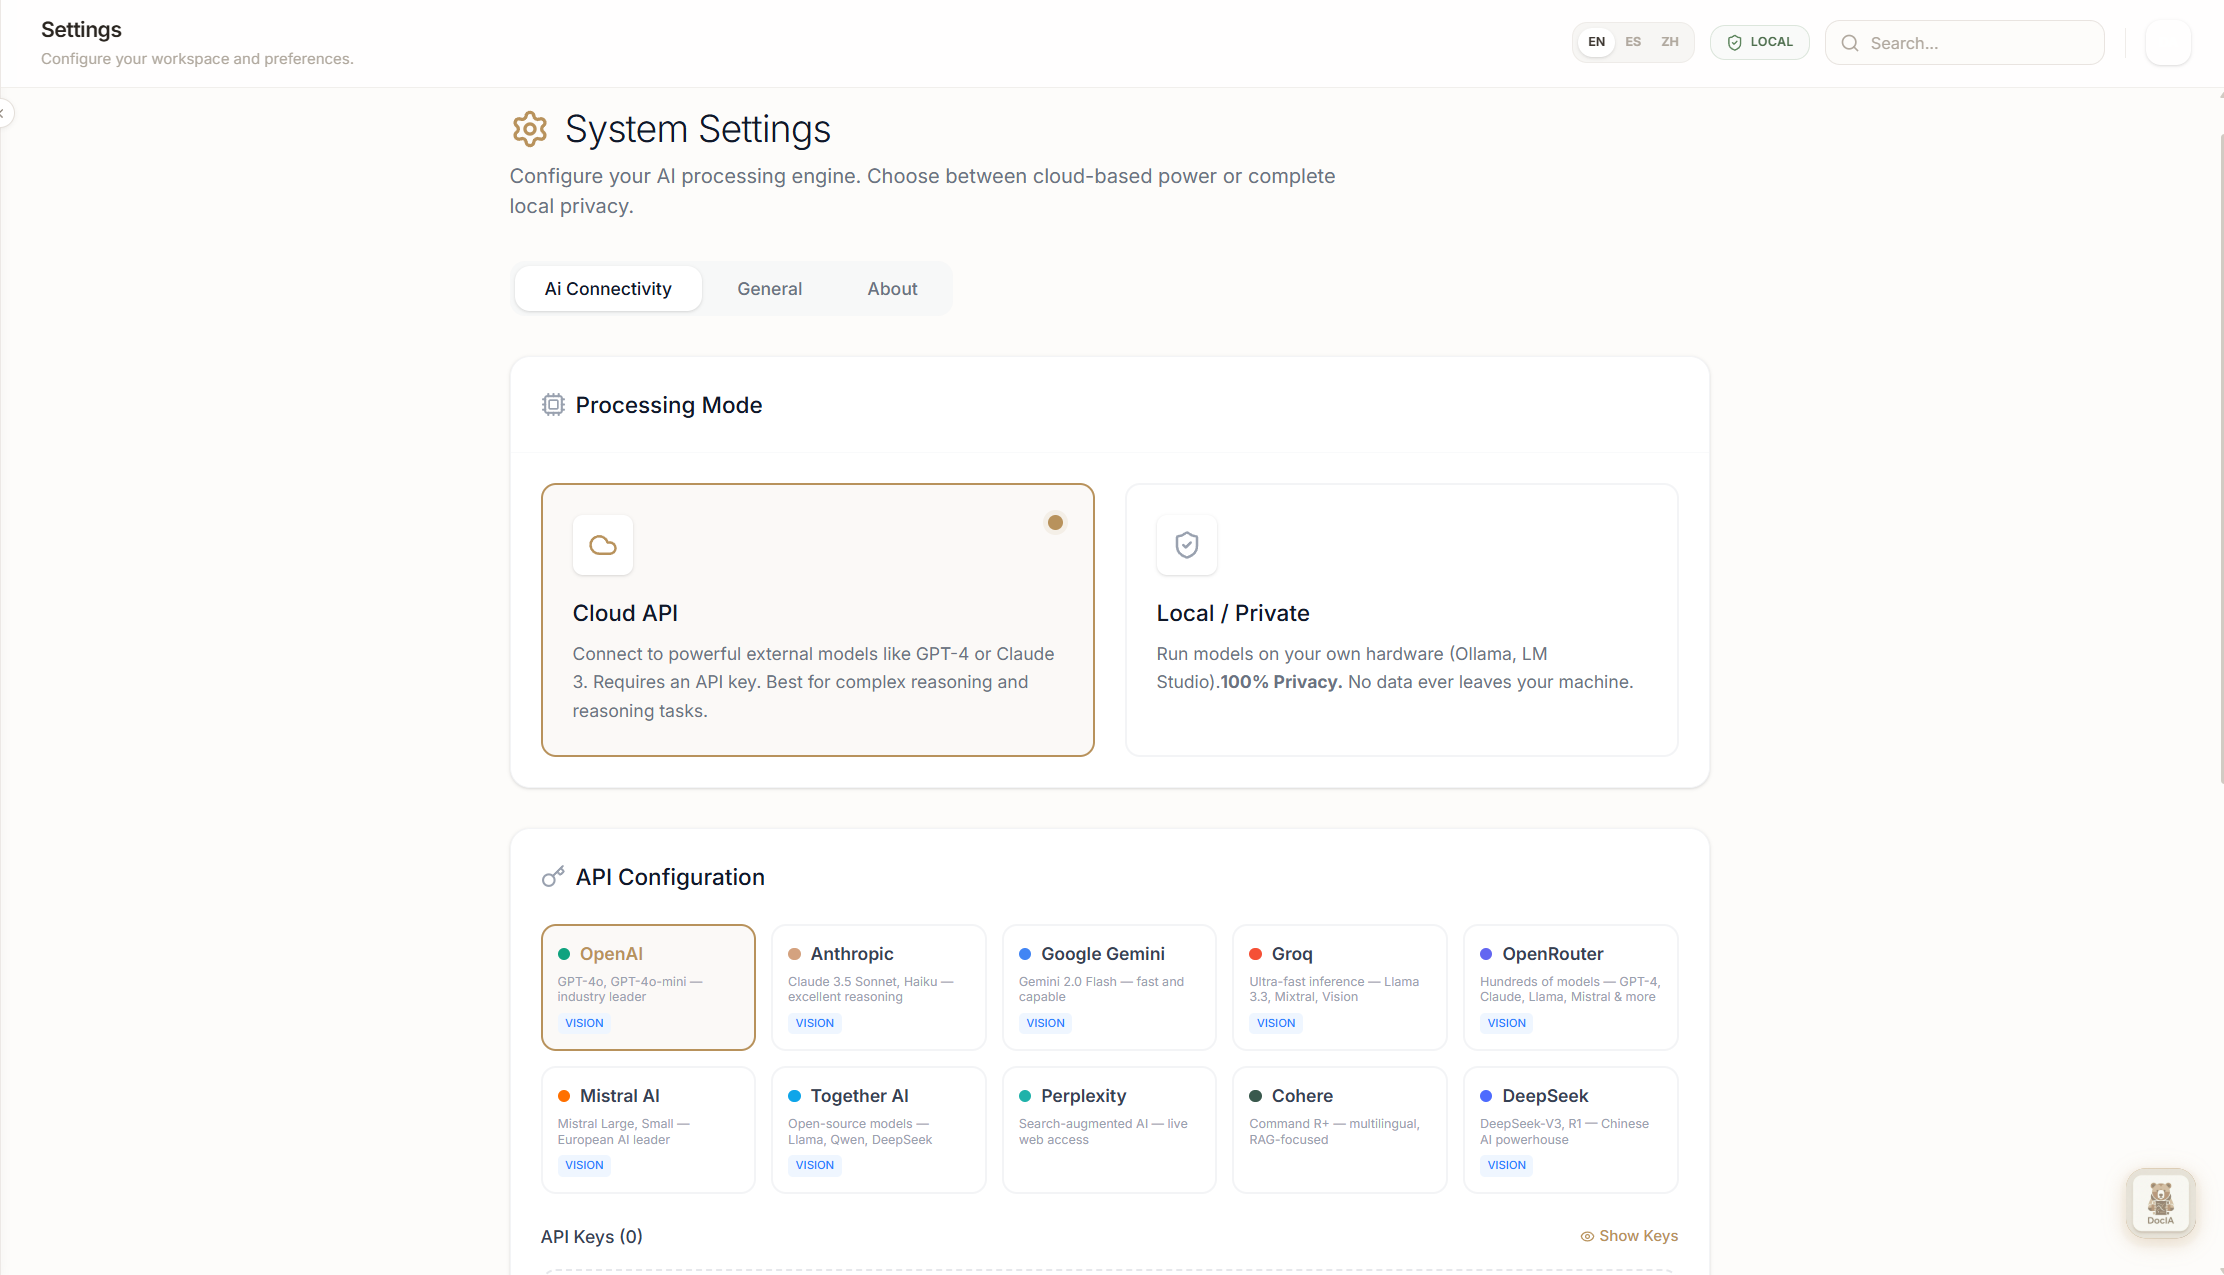
Task: Open the DocIA bear assistant widget
Action: [2160, 1202]
